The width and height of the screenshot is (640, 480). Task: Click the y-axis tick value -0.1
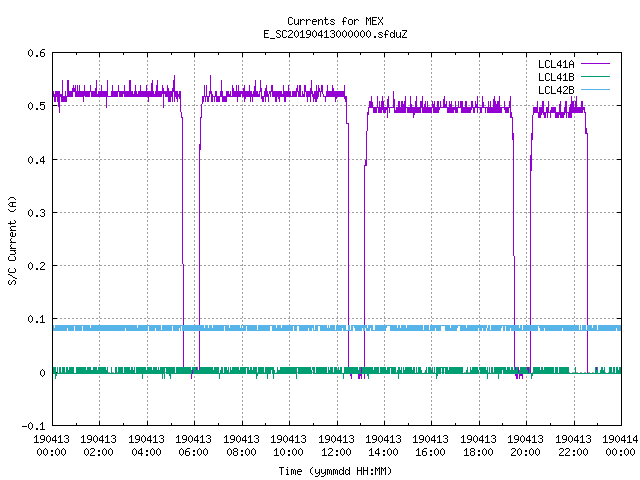33,426
